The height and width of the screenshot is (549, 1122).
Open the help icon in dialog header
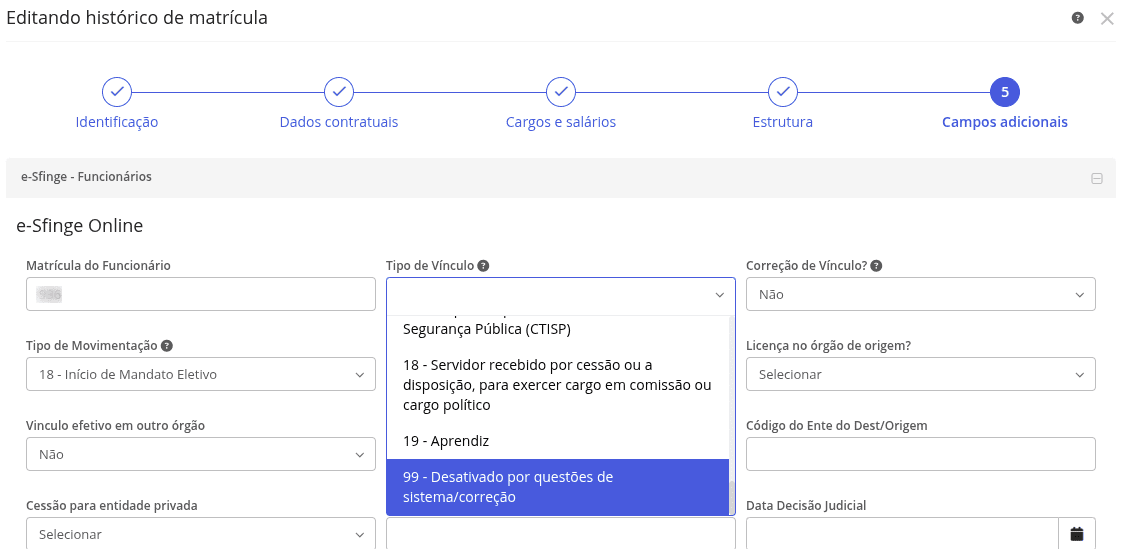(x=1078, y=18)
